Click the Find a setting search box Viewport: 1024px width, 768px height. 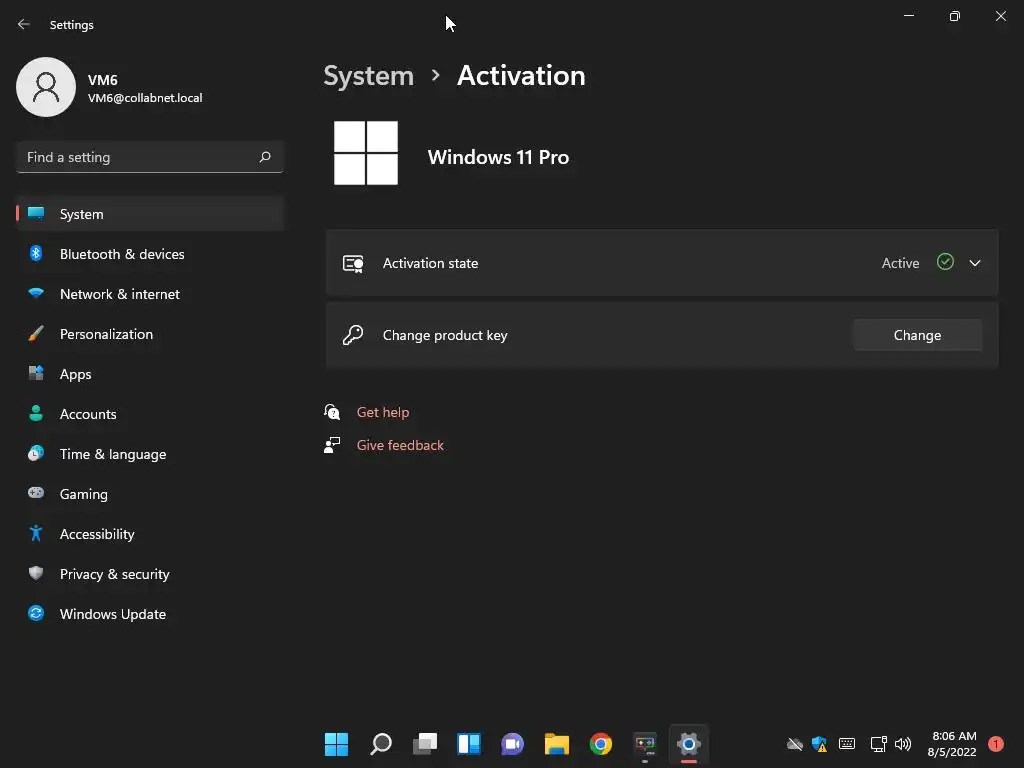(x=150, y=157)
